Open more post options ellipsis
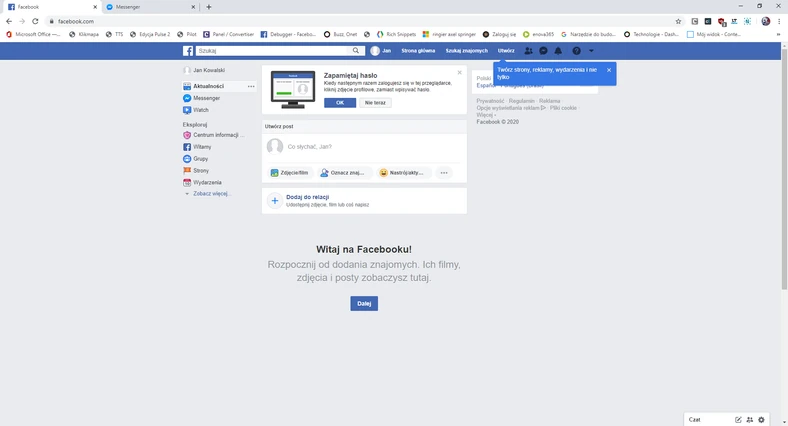 click(x=444, y=173)
